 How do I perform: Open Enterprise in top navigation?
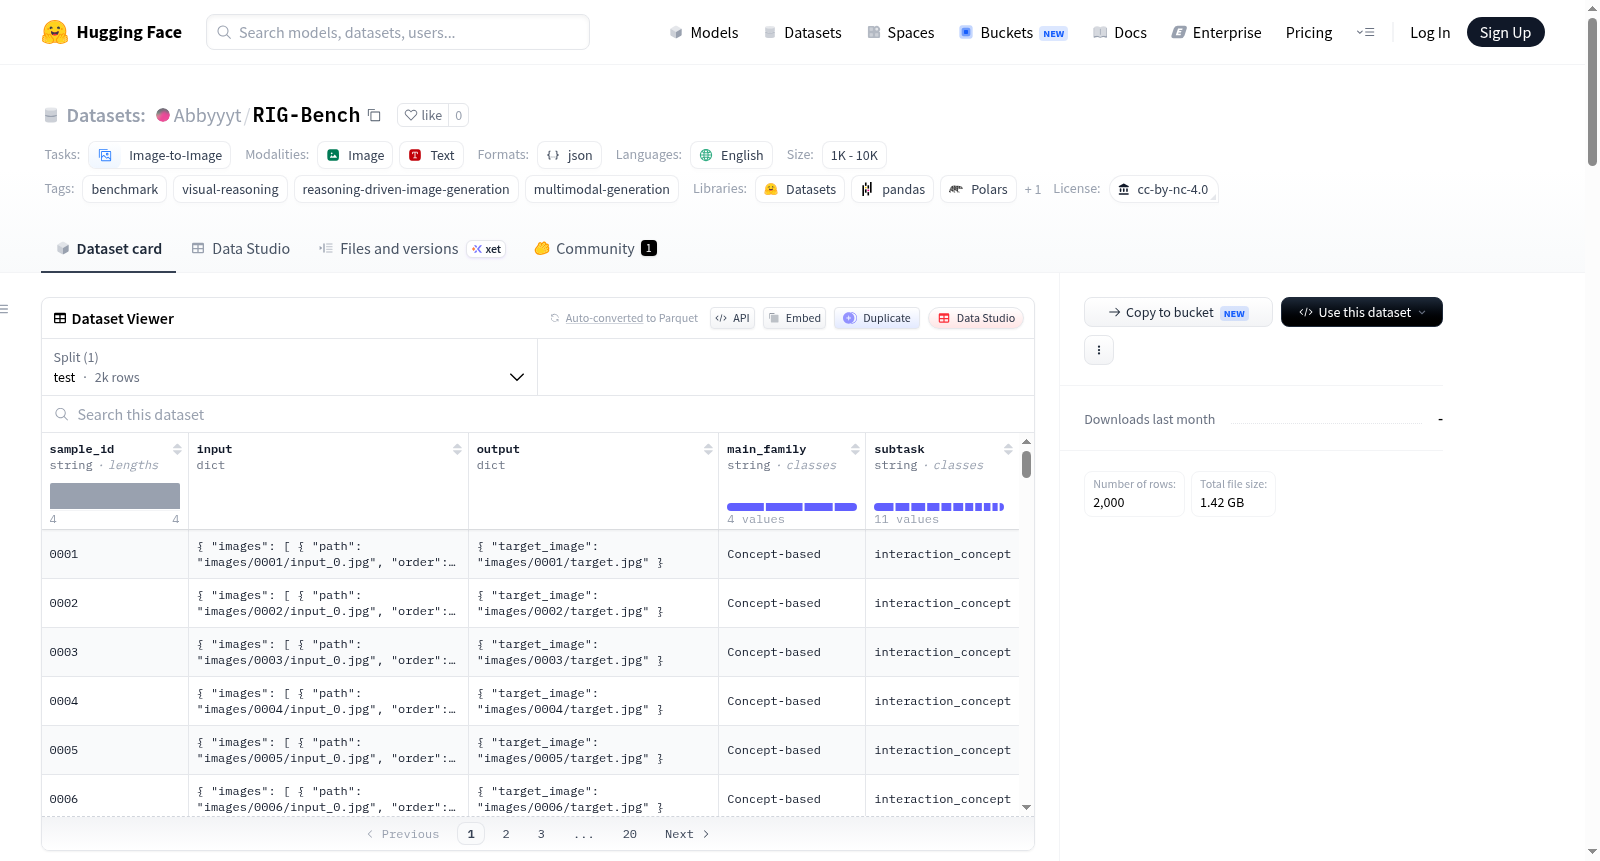point(1216,33)
